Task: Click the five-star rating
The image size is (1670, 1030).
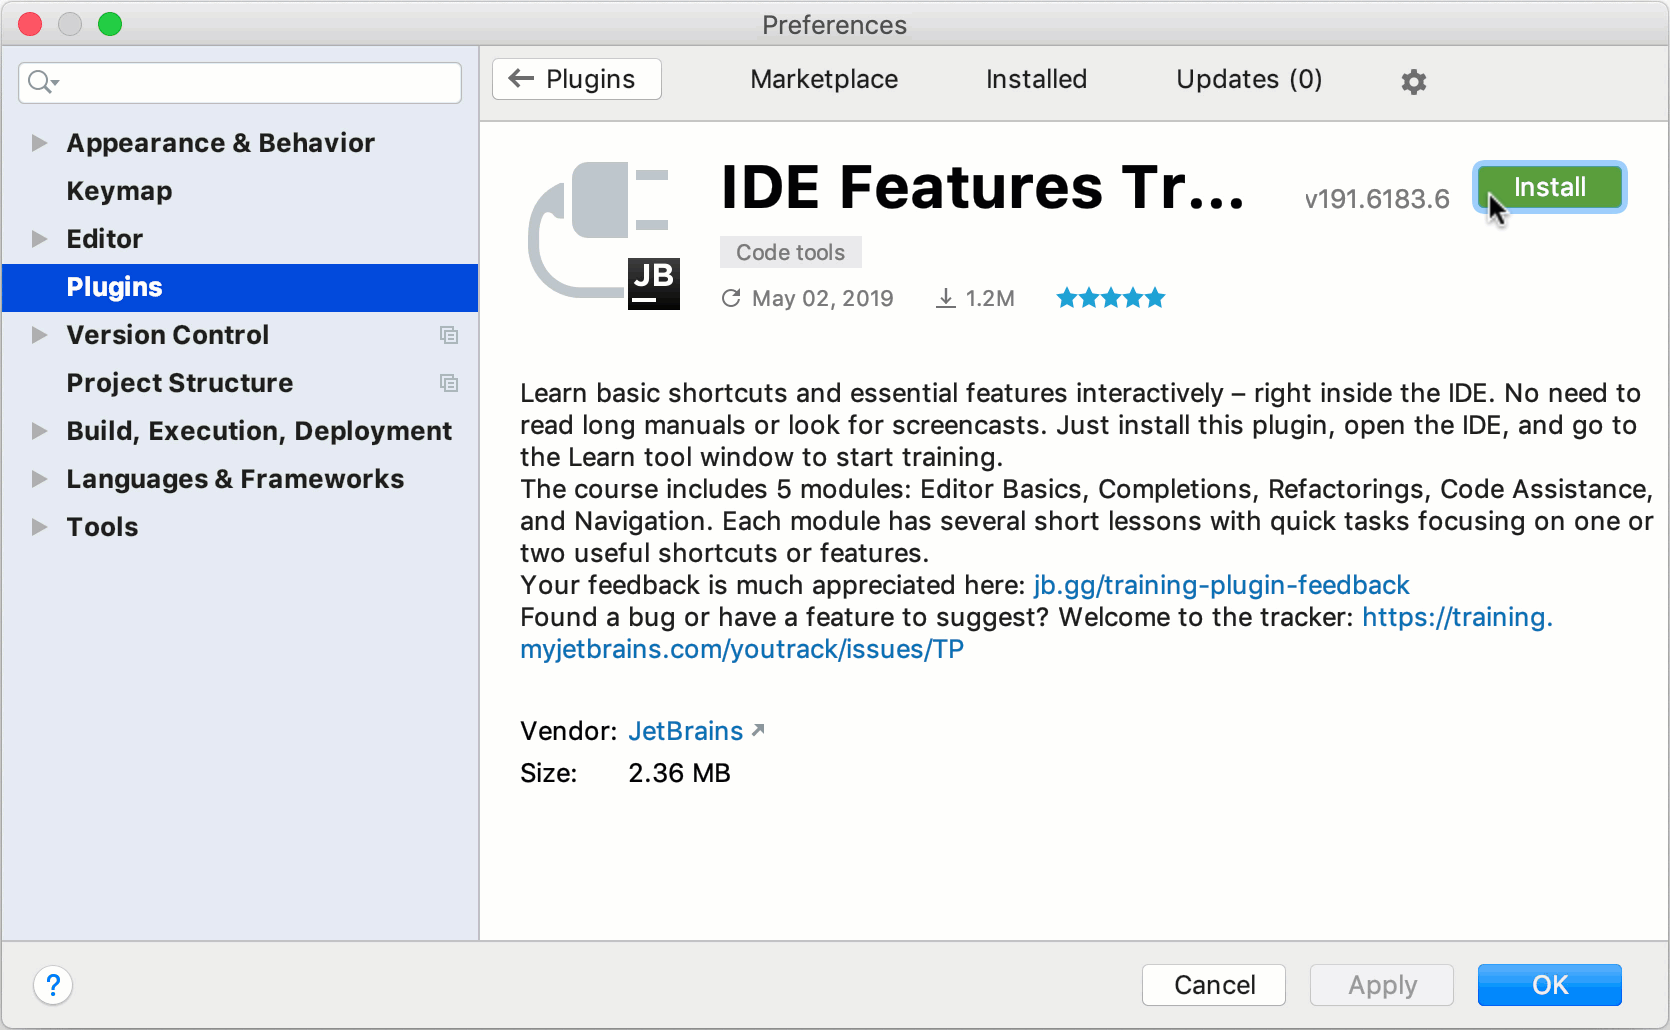Action: 1111,298
